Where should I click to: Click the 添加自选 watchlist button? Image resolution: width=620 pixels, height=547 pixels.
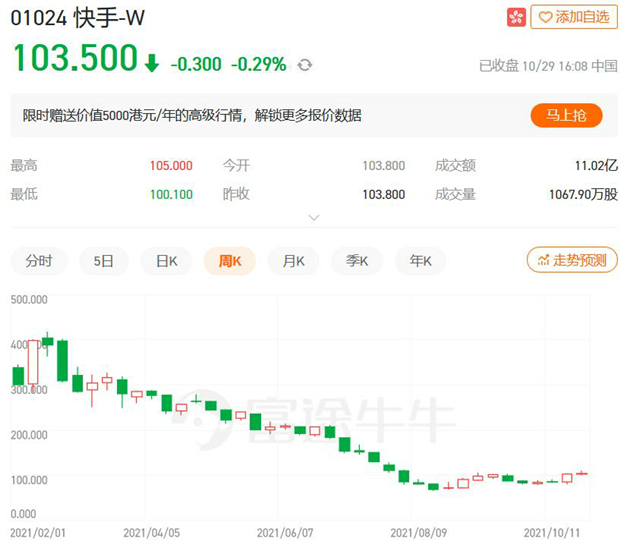[x=574, y=17]
